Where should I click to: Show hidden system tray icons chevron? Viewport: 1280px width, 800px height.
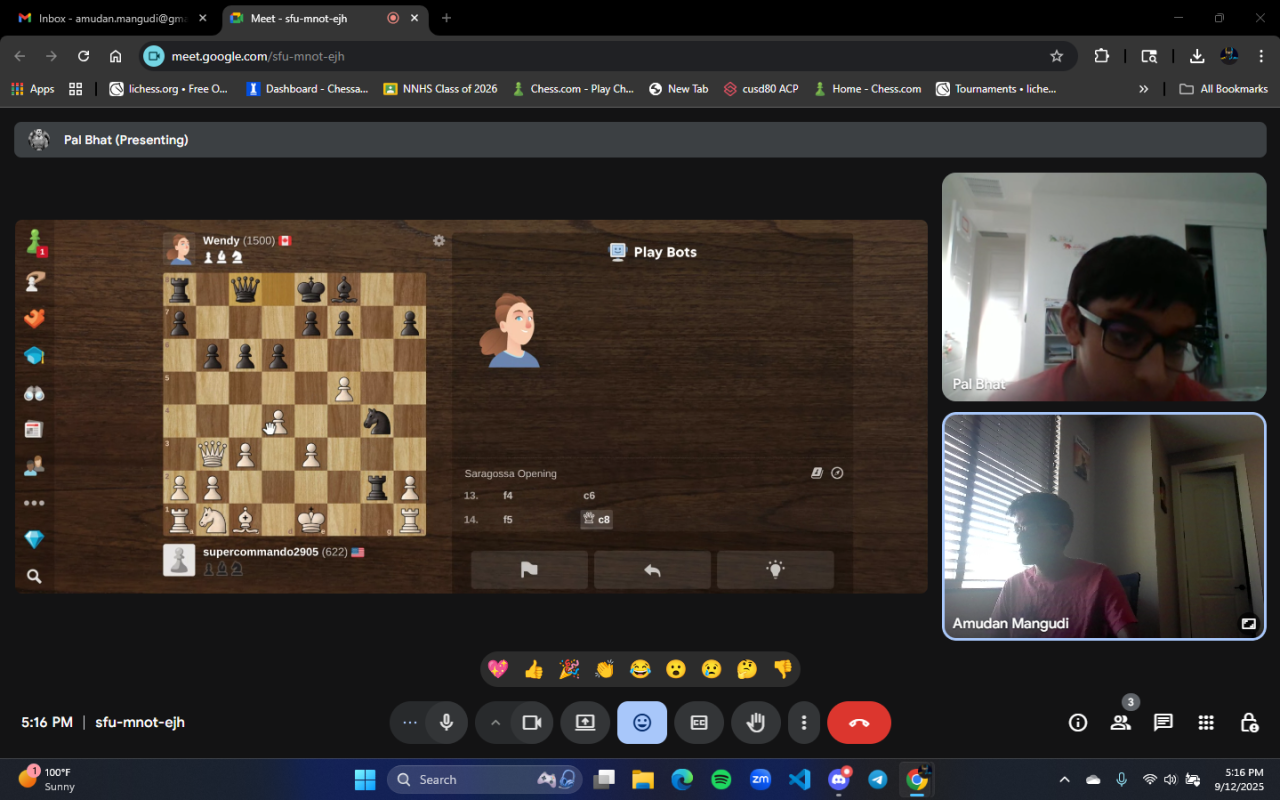[1064, 779]
